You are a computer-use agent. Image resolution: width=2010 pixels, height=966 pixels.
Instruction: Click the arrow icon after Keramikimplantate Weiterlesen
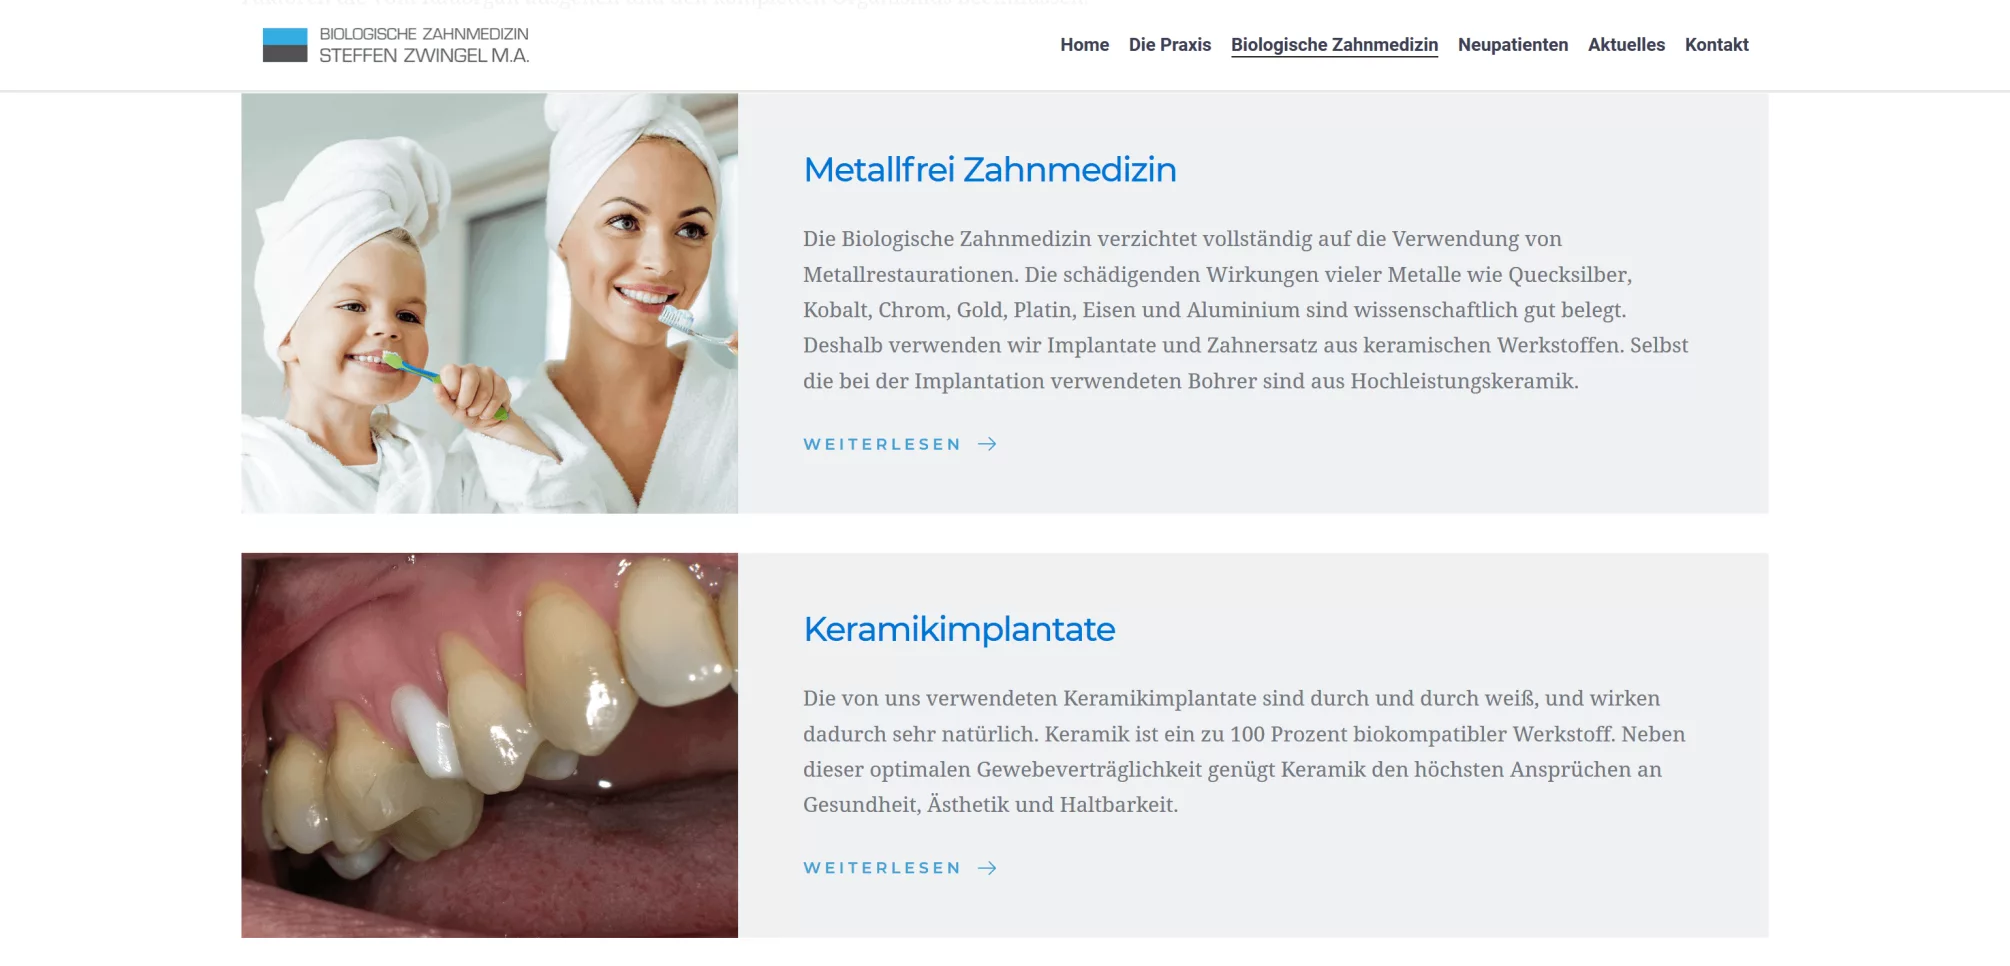(x=987, y=868)
